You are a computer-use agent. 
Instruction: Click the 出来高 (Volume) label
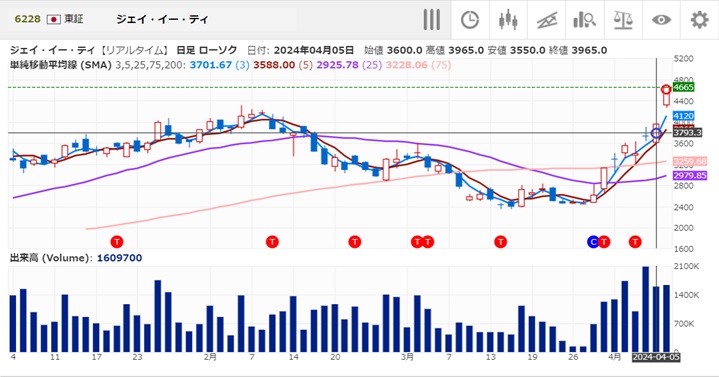tap(51, 258)
